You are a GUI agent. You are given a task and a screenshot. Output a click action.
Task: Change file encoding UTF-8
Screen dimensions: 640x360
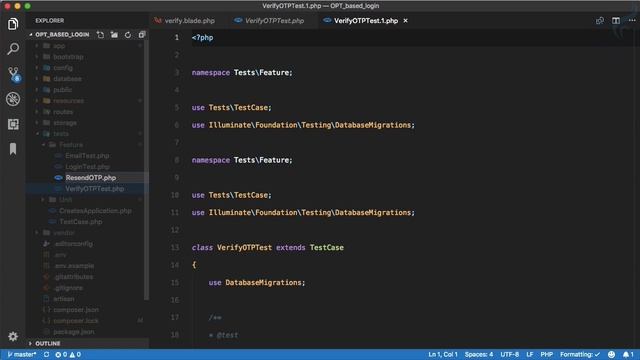click(509, 354)
